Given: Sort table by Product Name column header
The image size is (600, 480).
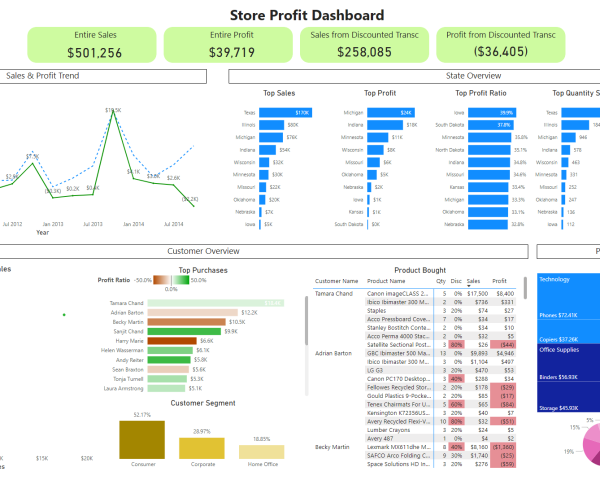Looking at the screenshot, I should coord(385,282).
